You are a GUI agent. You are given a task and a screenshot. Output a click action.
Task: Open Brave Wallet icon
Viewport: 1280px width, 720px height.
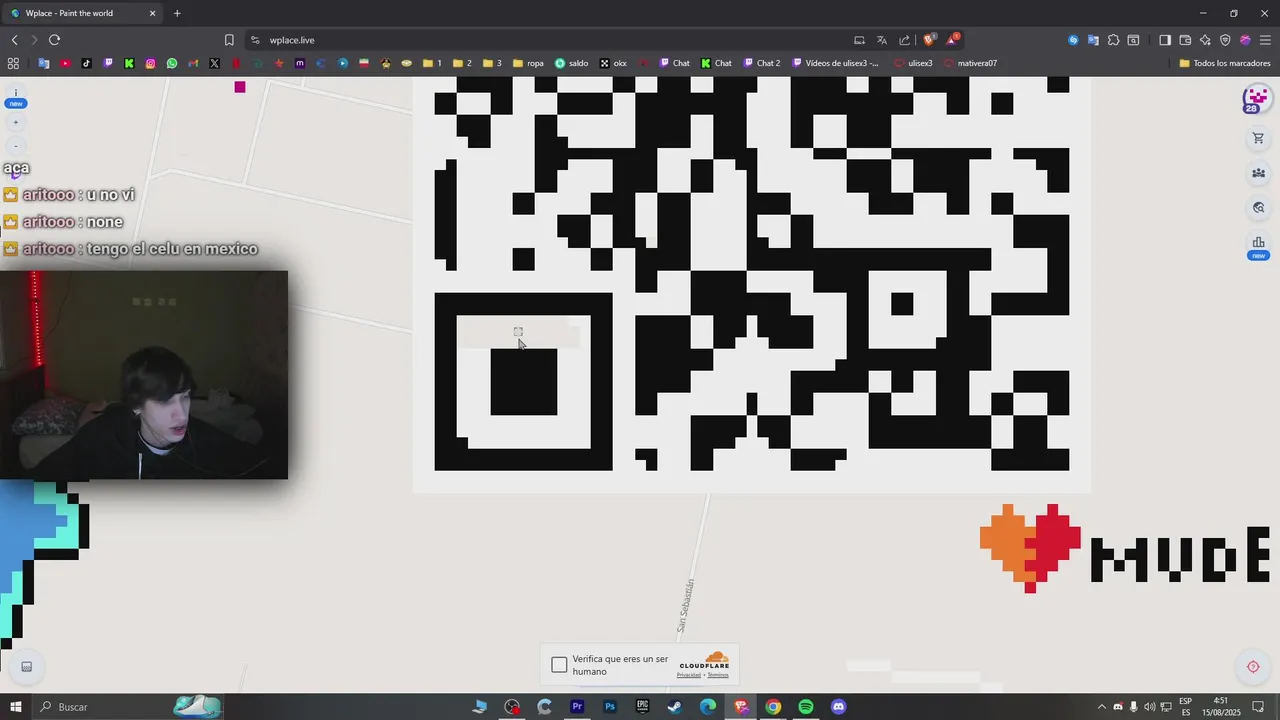click(1185, 40)
